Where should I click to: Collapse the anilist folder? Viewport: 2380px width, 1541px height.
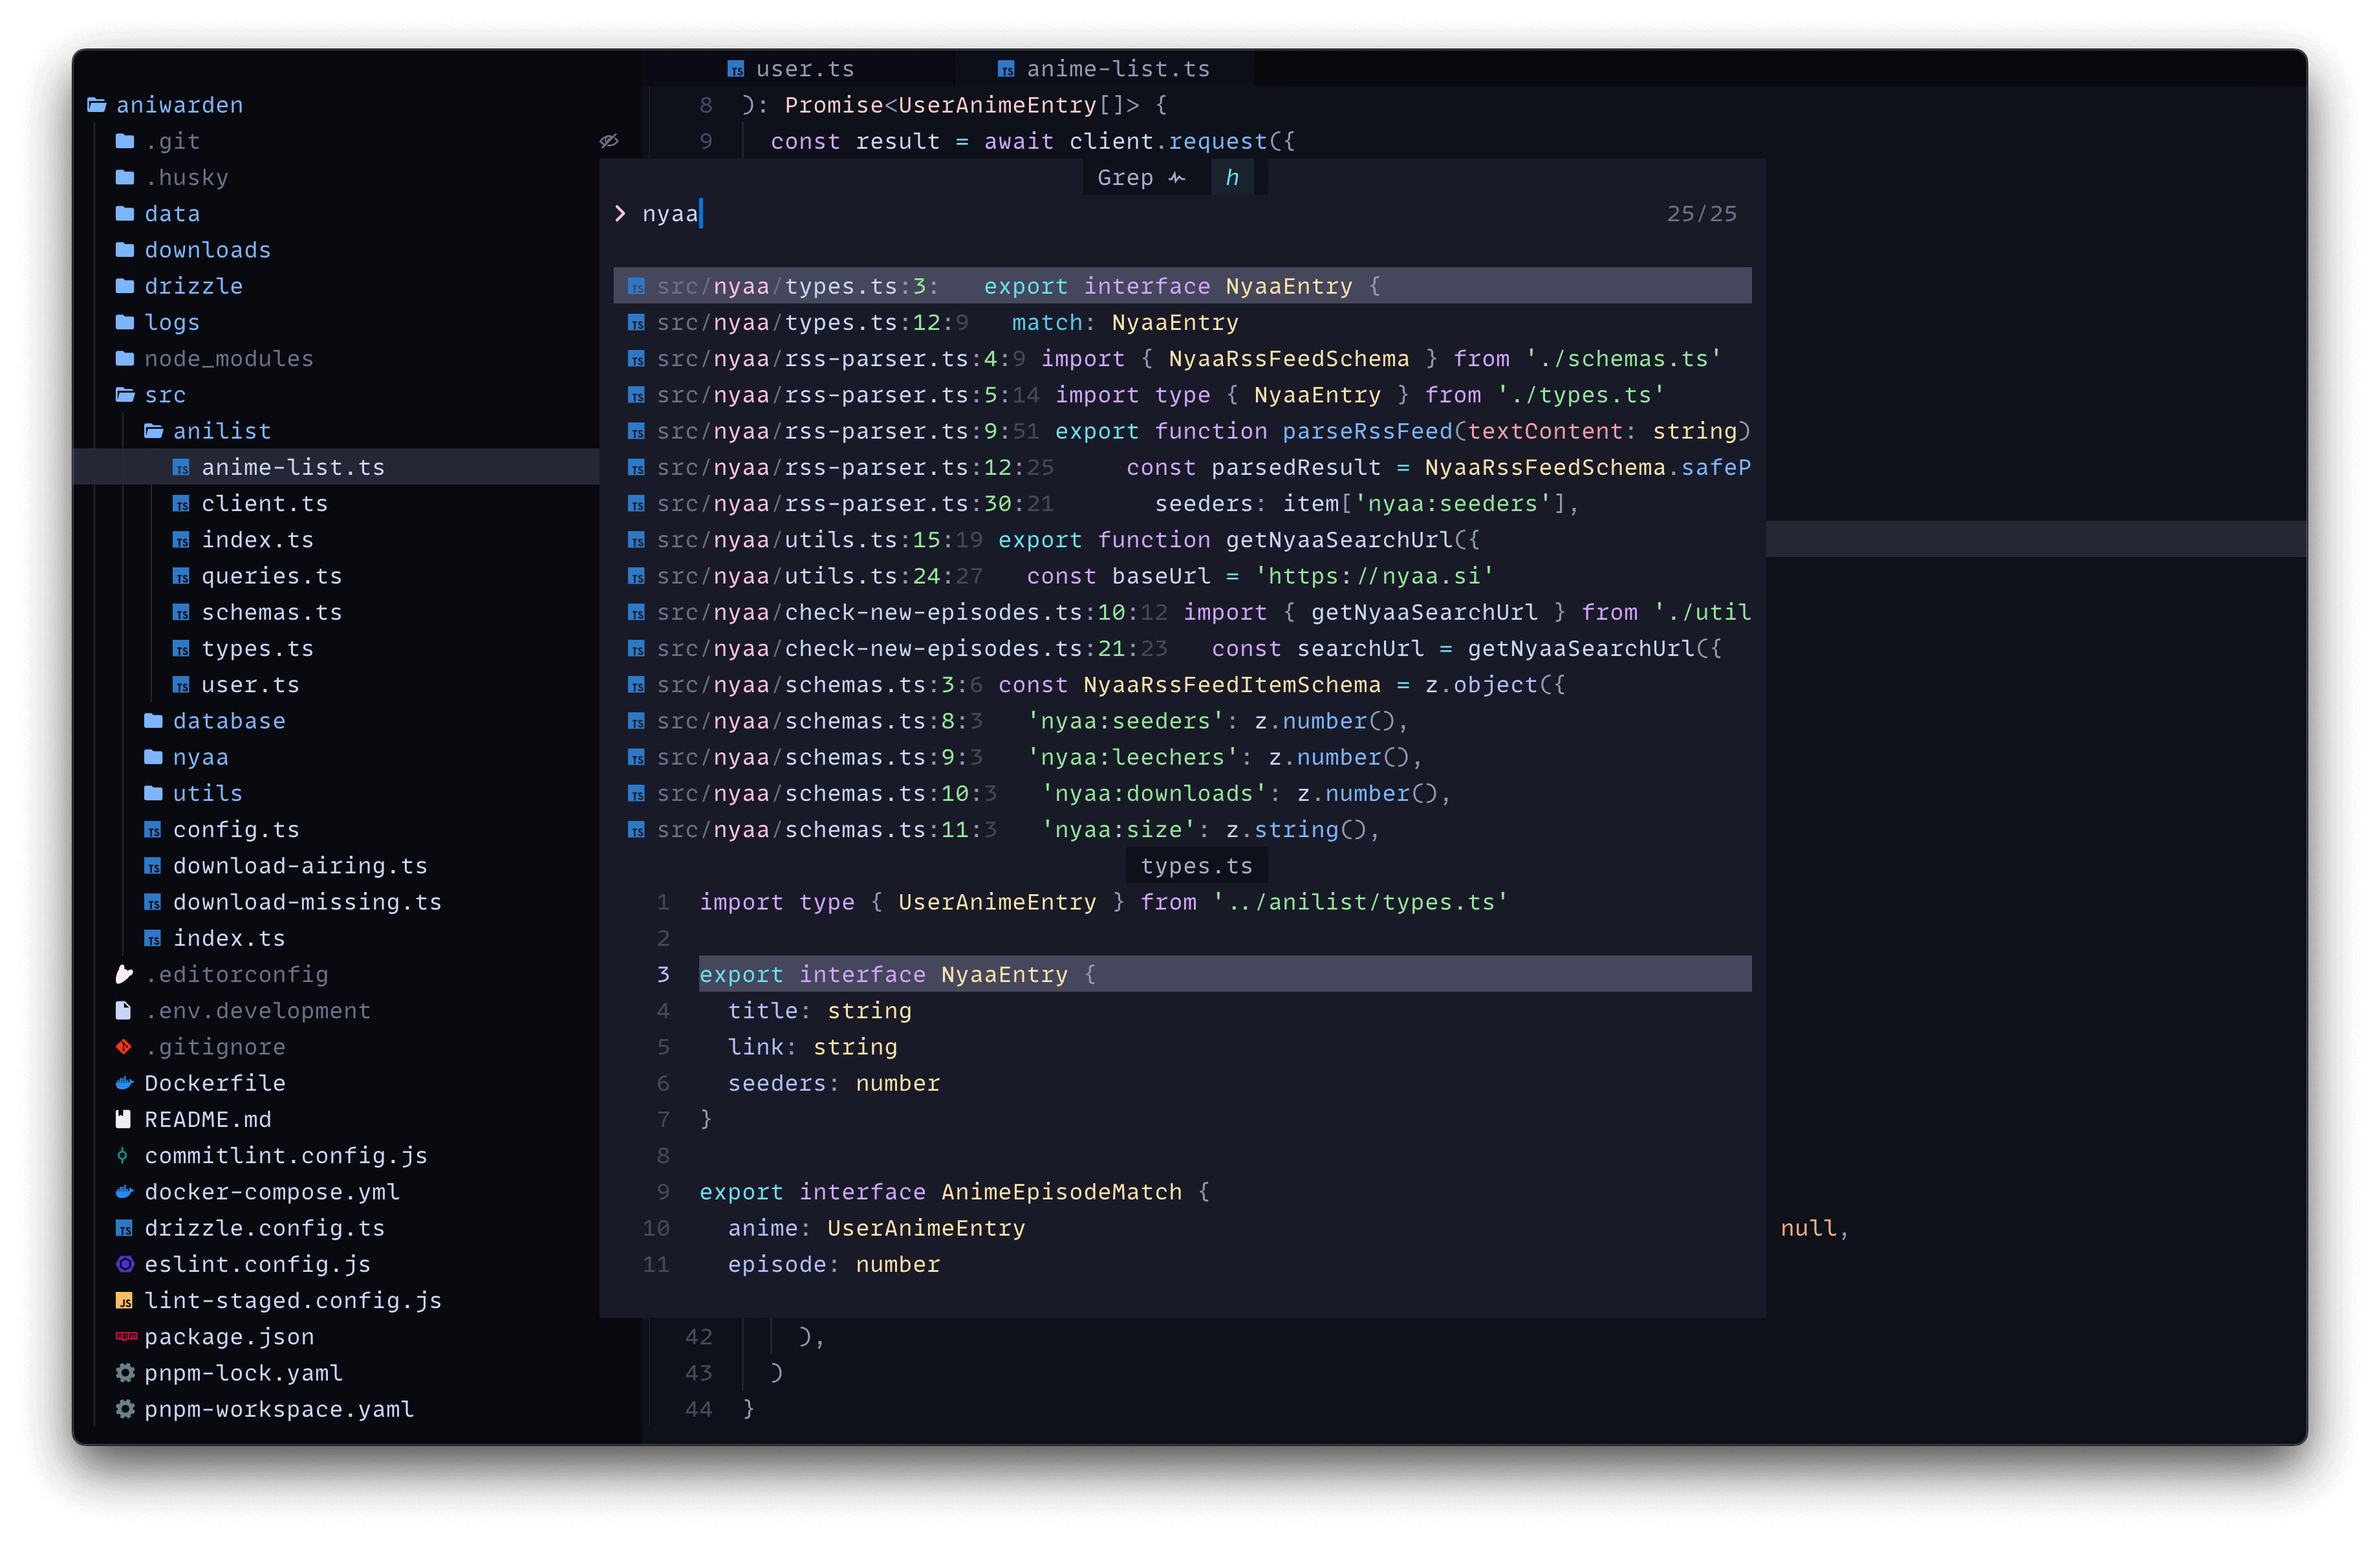click(x=221, y=431)
